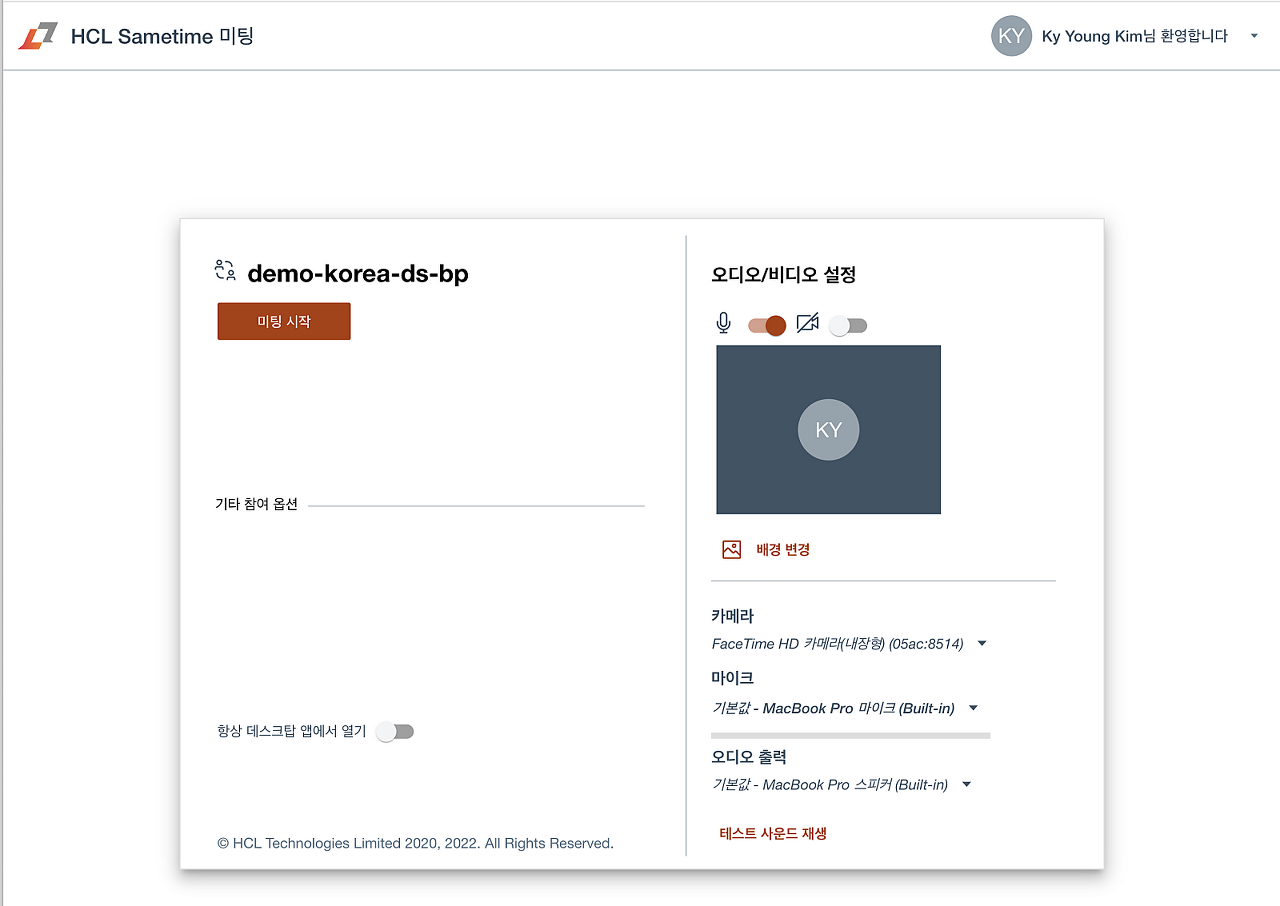Click the 마이크 label
This screenshot has width=1280, height=906.
click(732, 678)
